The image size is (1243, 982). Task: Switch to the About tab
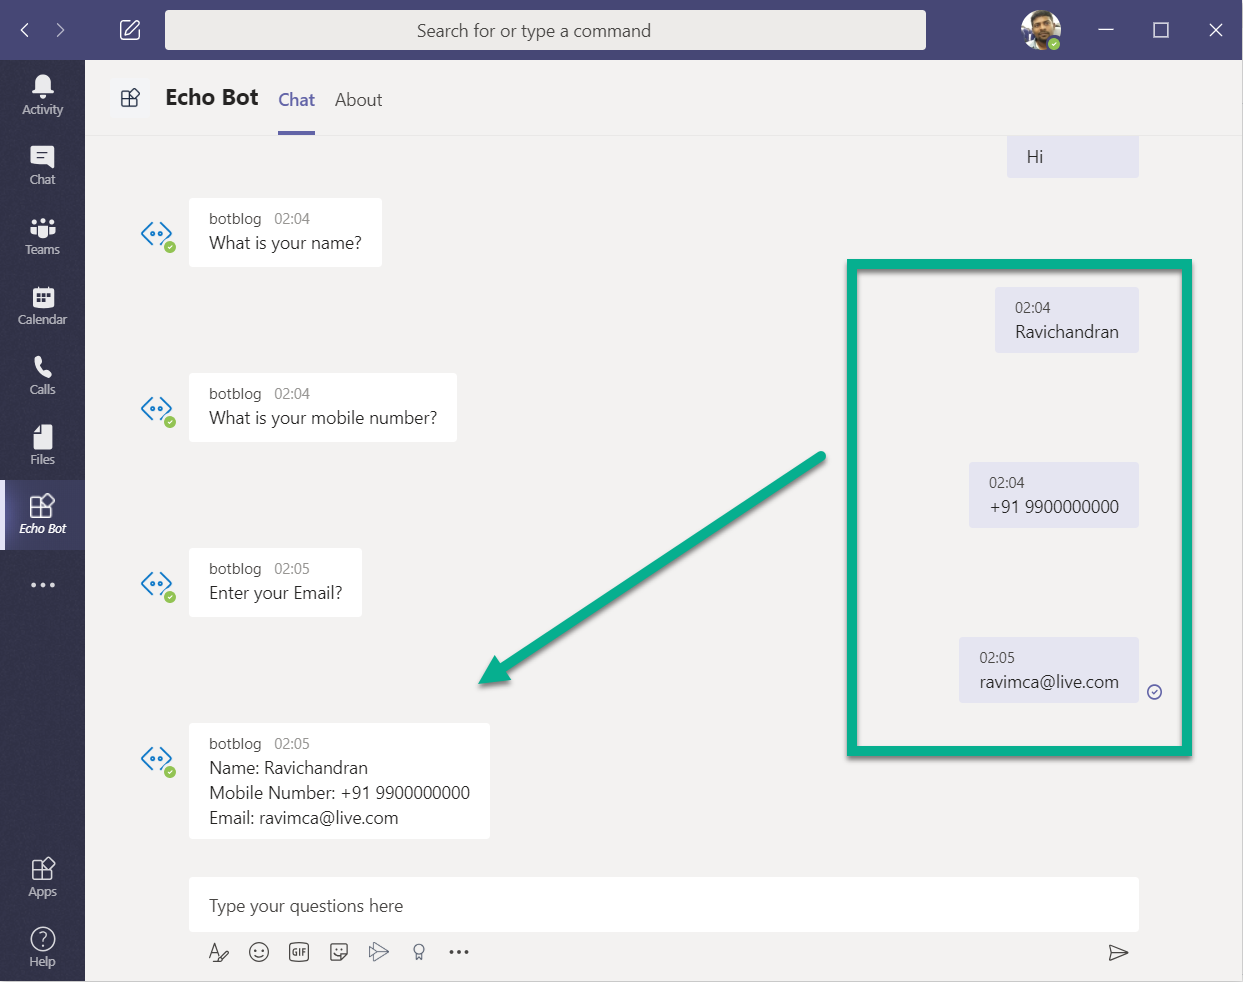(358, 100)
